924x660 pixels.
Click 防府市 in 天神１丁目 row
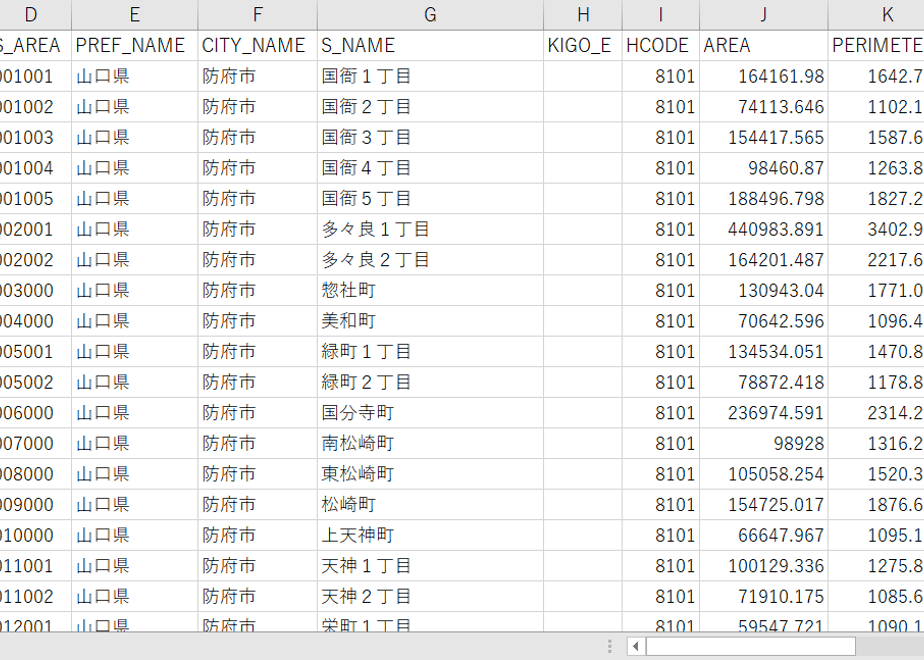pos(258,566)
